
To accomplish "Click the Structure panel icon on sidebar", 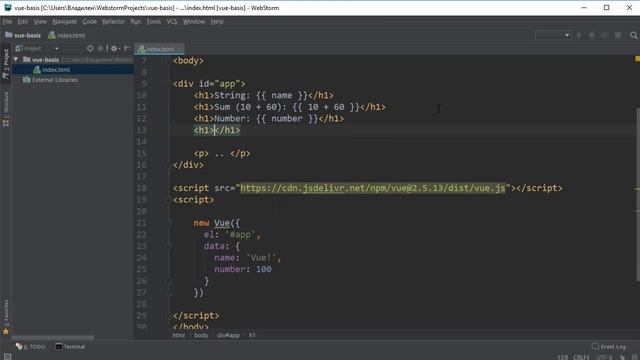I will tap(6, 123).
